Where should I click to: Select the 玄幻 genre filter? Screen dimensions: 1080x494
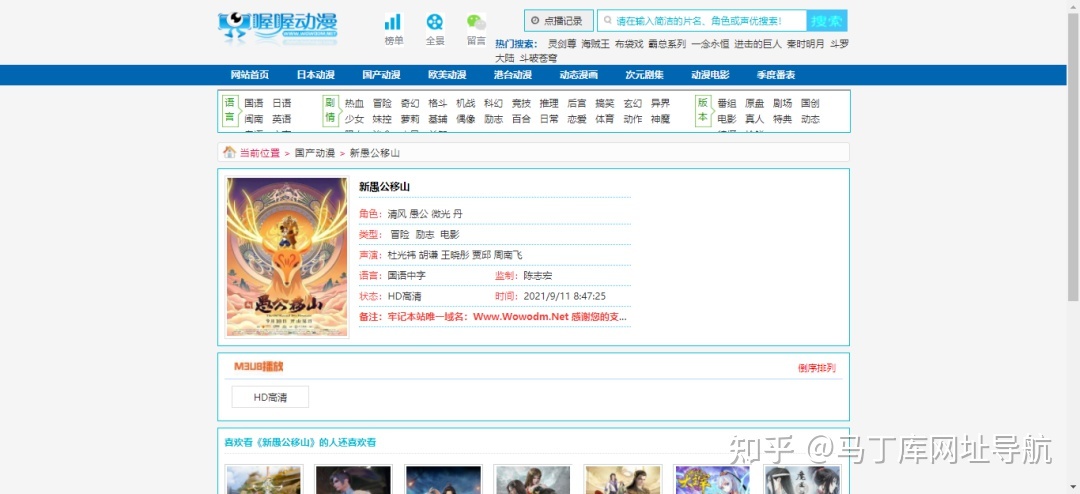[x=633, y=103]
